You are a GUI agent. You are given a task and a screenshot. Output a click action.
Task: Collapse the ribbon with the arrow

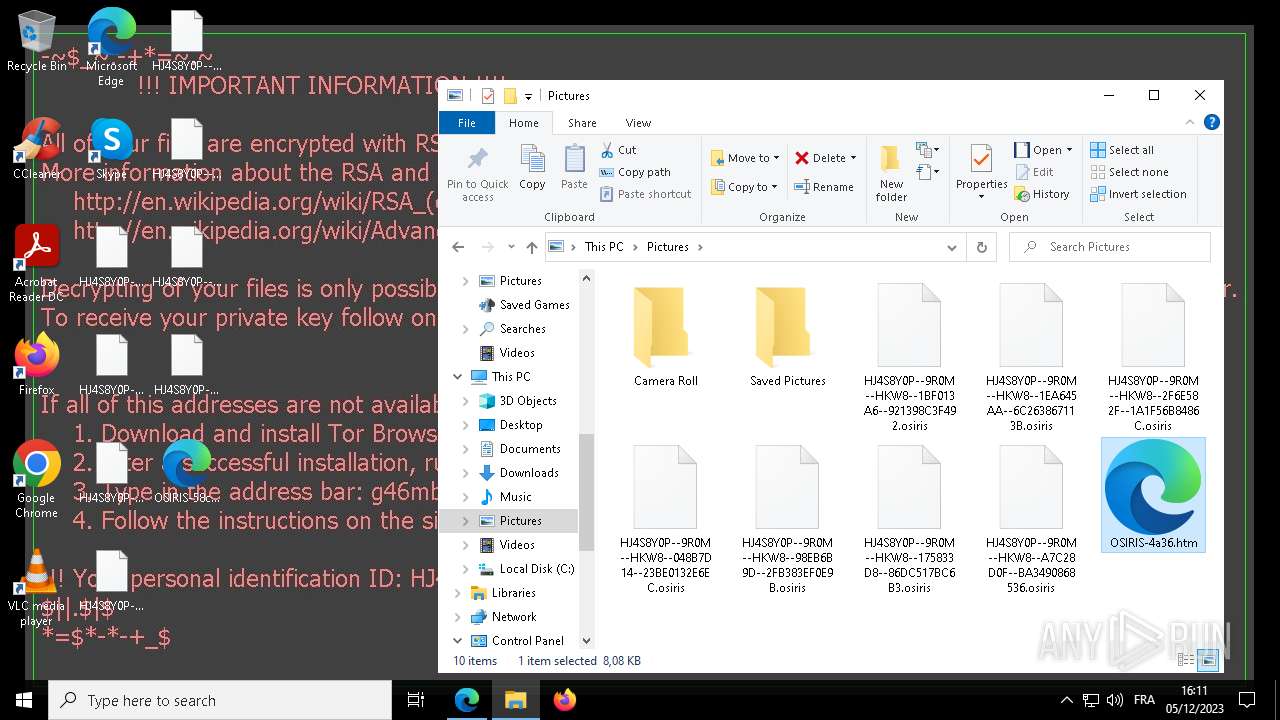coord(1190,123)
